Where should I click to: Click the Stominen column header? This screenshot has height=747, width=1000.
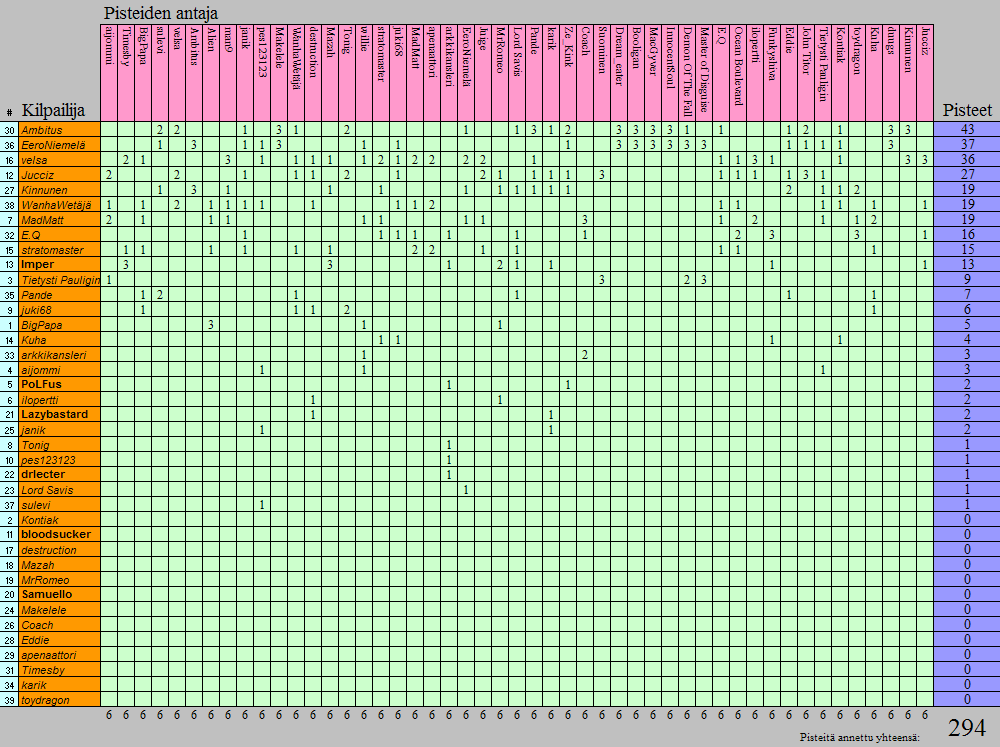click(602, 73)
